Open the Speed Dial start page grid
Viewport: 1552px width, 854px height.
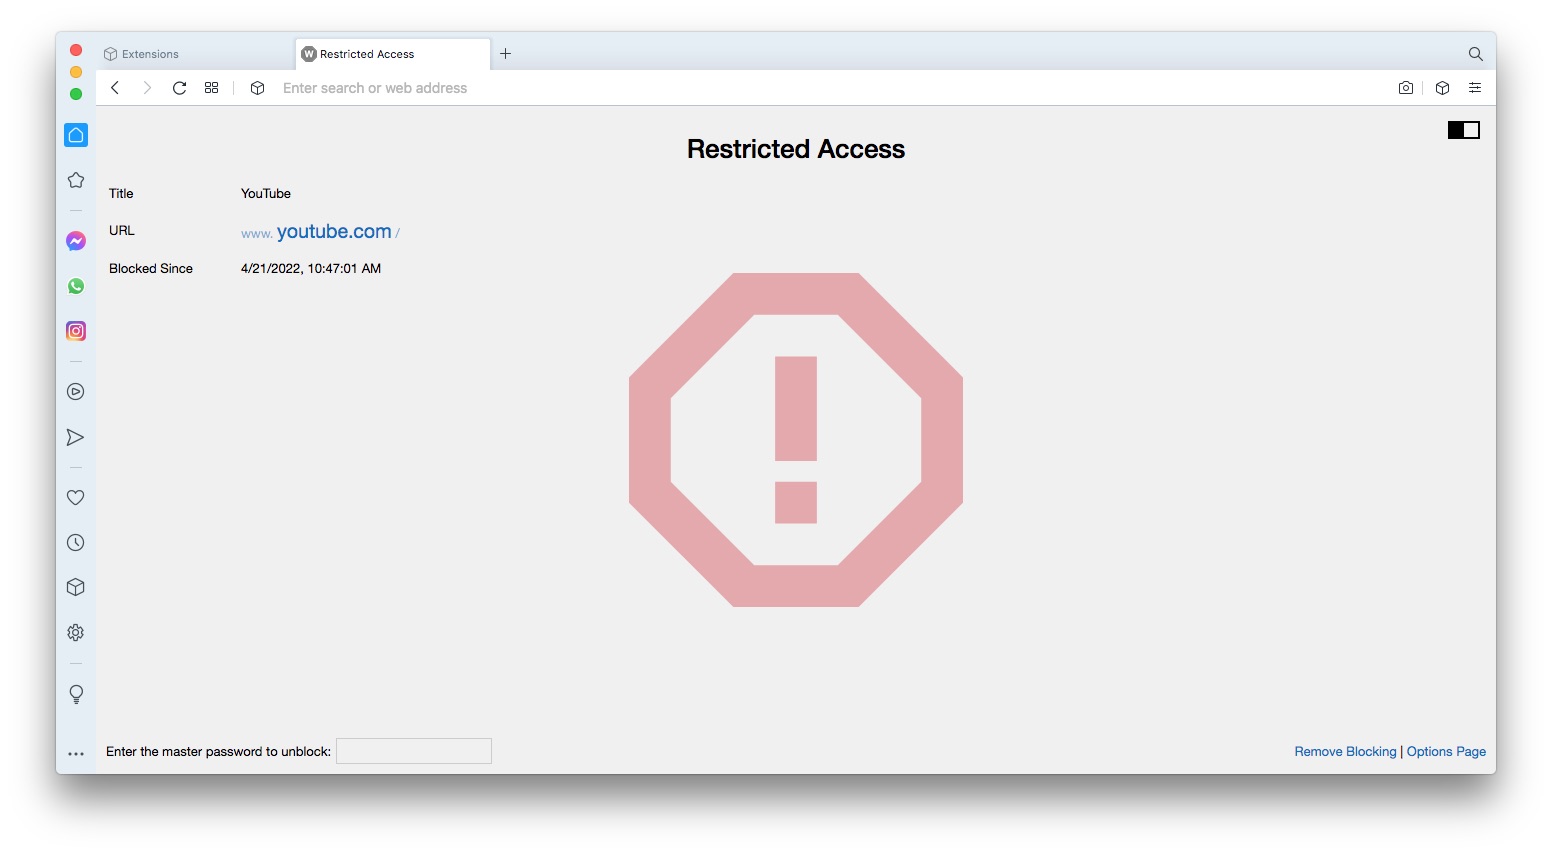click(211, 88)
